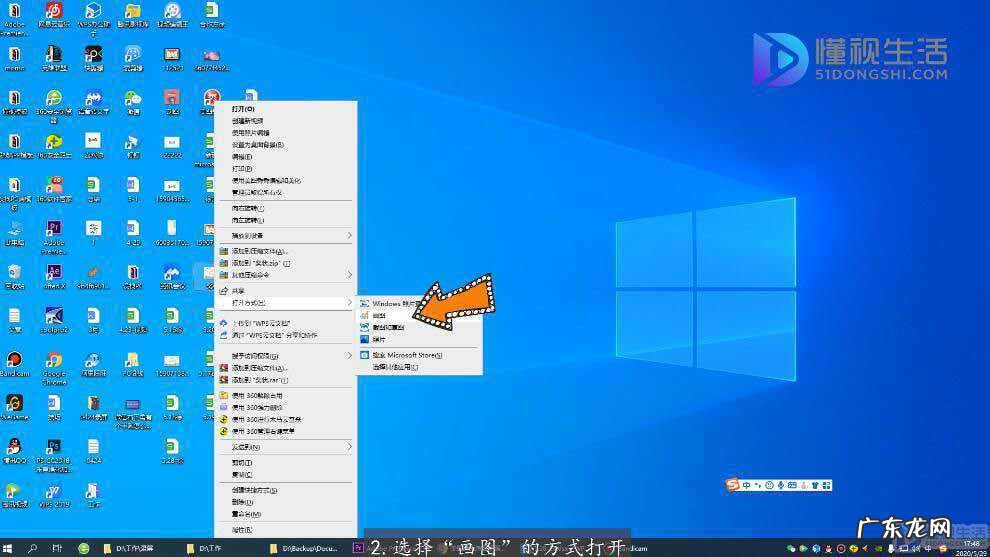Click the Sogou input method S icon
This screenshot has width=990, height=557.
pyautogui.click(x=735, y=485)
